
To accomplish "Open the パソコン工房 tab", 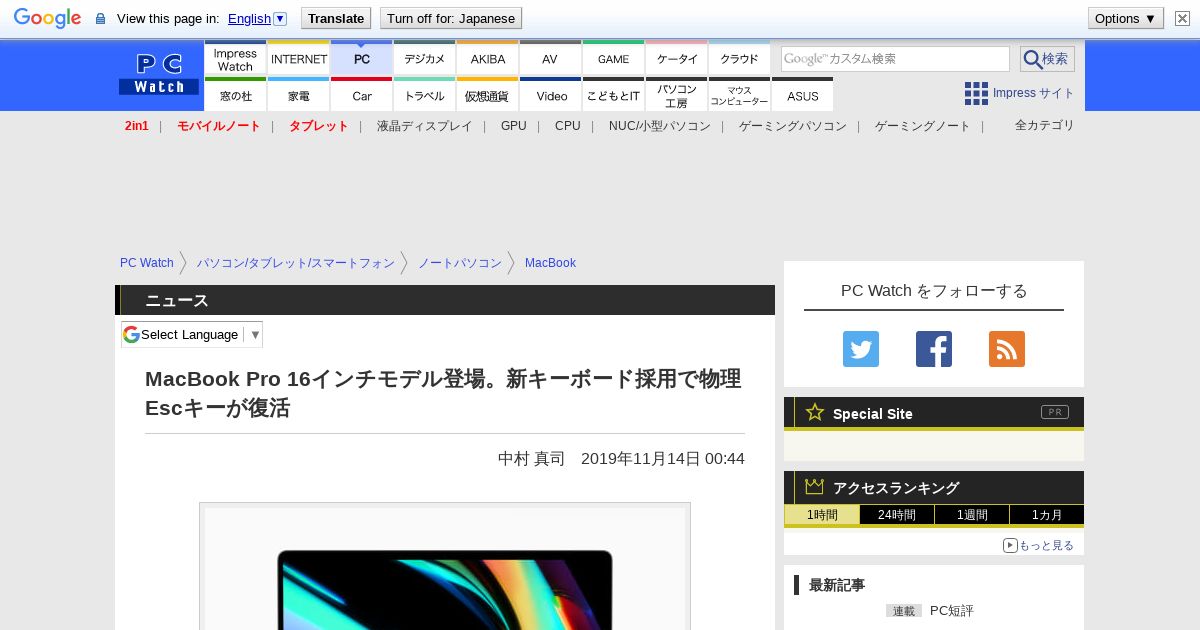I will 677,95.
